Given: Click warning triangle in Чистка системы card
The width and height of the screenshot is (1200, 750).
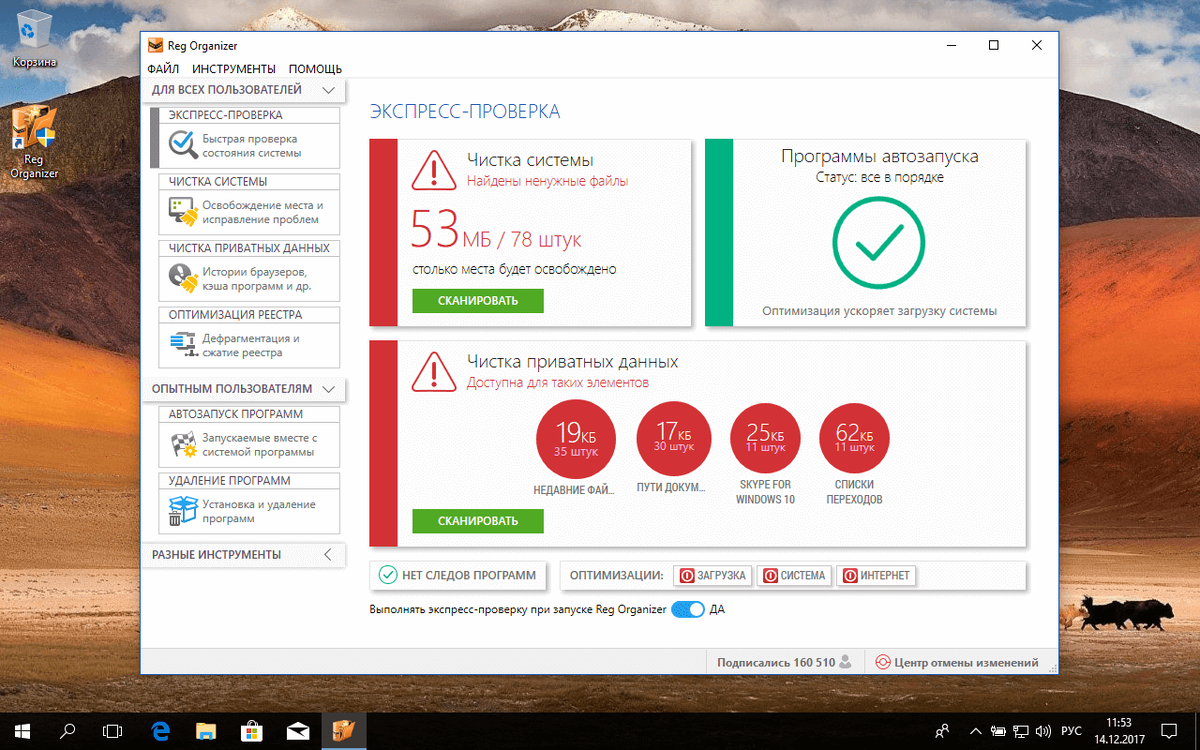Looking at the screenshot, I should click(433, 169).
